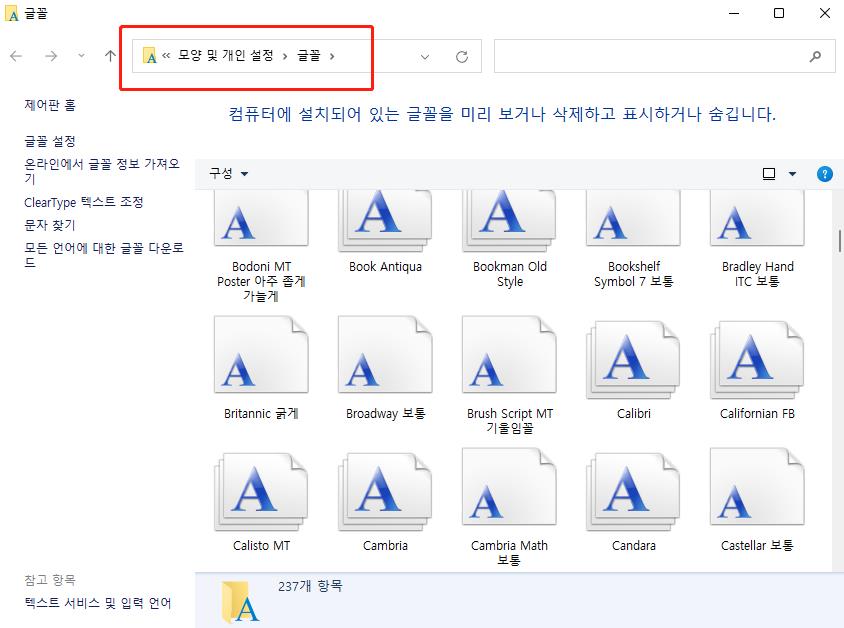This screenshot has width=844, height=628.
Task: Open the change-view dropdown arrow
Action: coord(793,173)
